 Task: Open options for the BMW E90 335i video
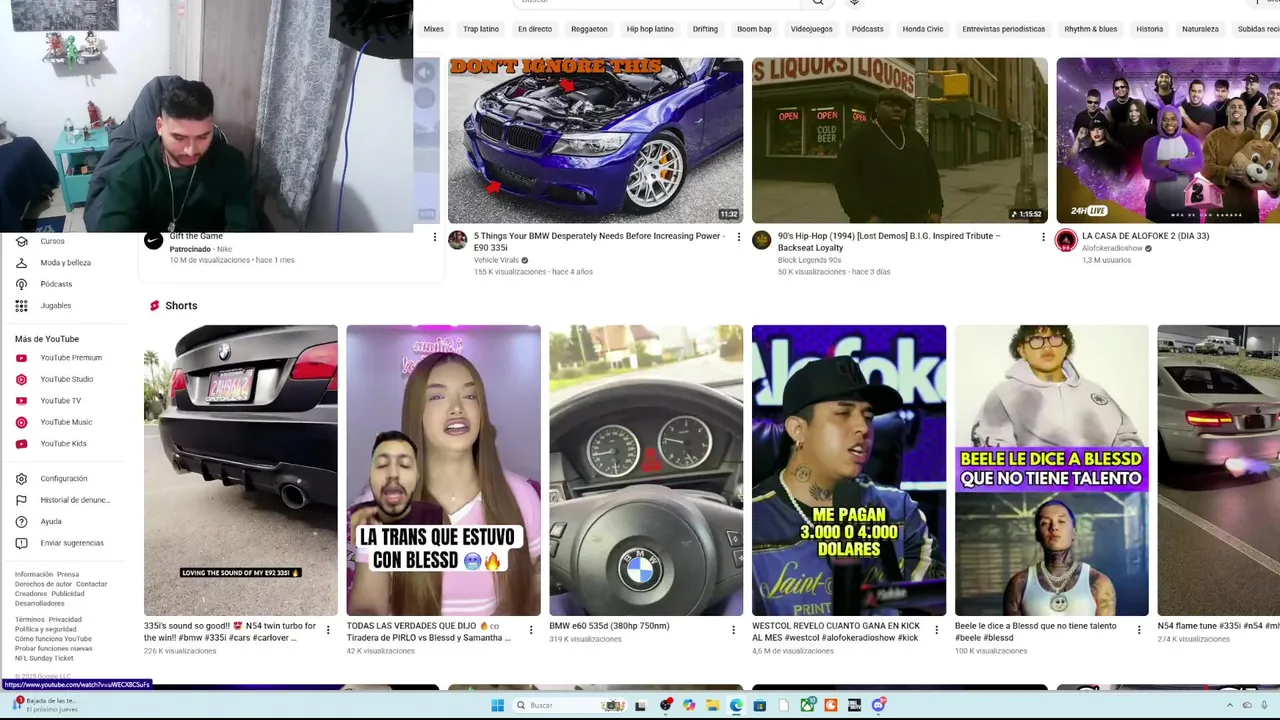[x=738, y=237]
